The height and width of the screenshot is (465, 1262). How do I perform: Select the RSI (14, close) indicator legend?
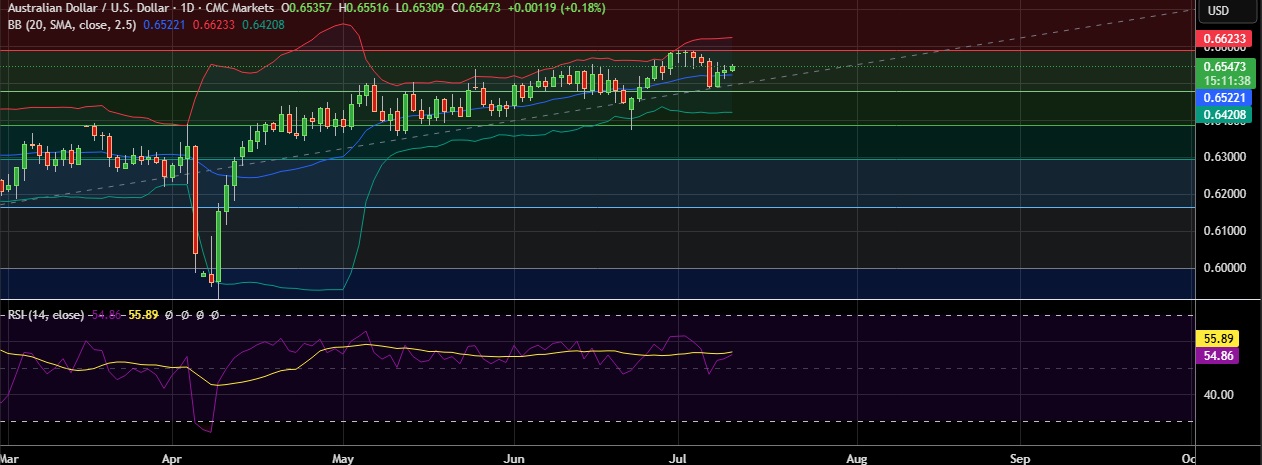coord(46,314)
